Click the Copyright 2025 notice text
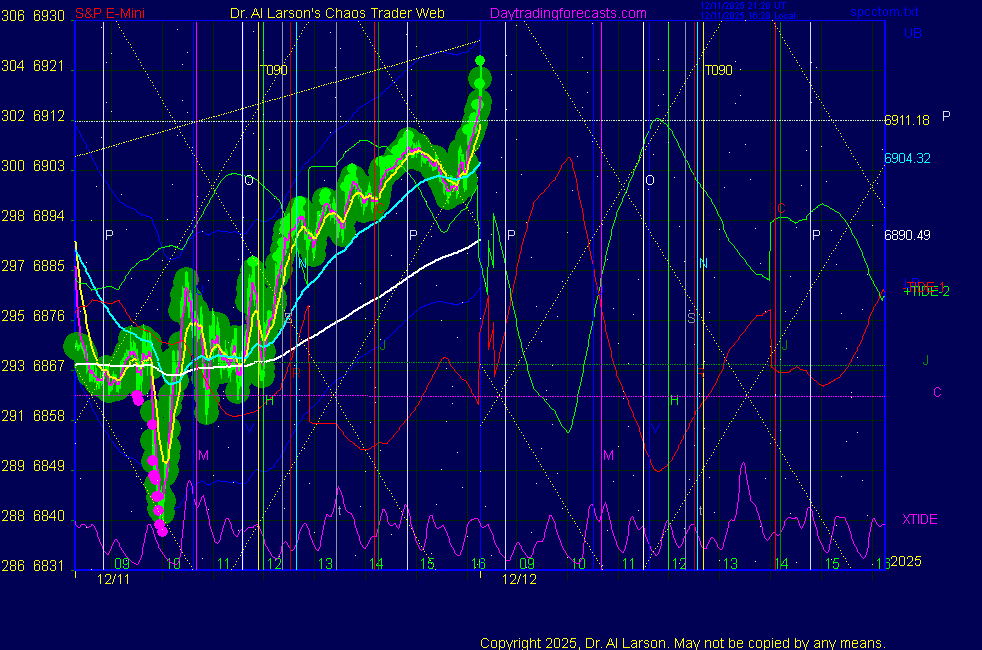This screenshot has height=650, width=982. point(682,642)
